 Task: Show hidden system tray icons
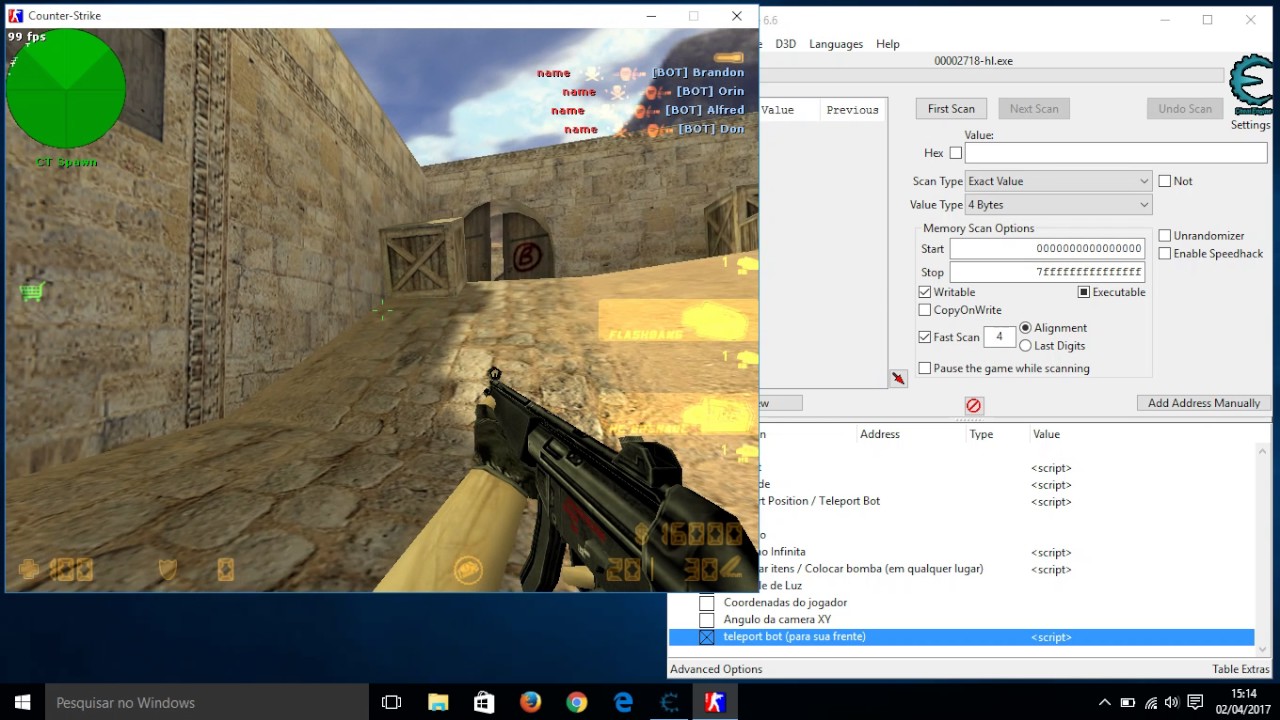pos(1104,702)
